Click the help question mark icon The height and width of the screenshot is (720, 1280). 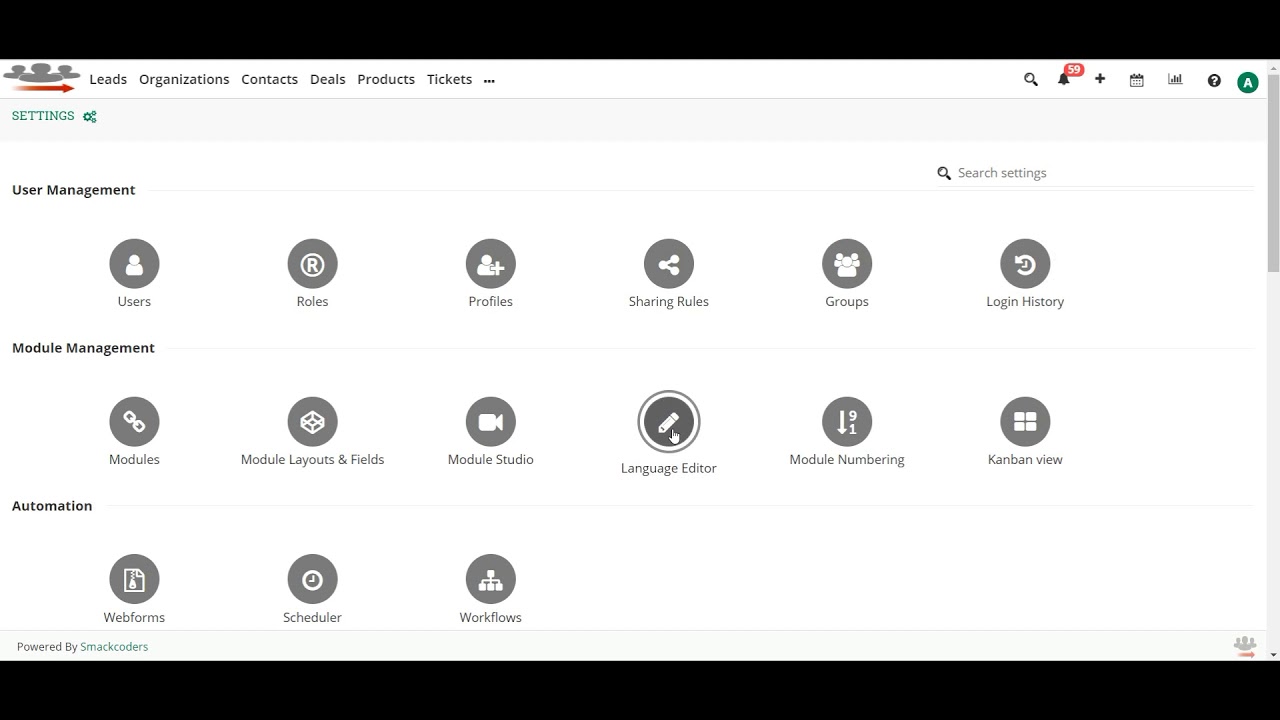[1214, 81]
